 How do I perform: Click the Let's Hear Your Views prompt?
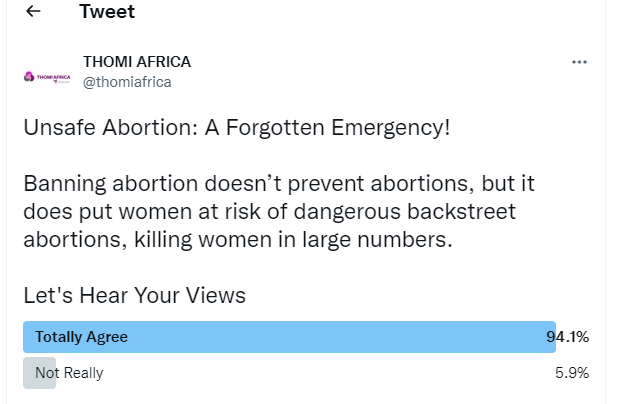pyautogui.click(x=134, y=295)
